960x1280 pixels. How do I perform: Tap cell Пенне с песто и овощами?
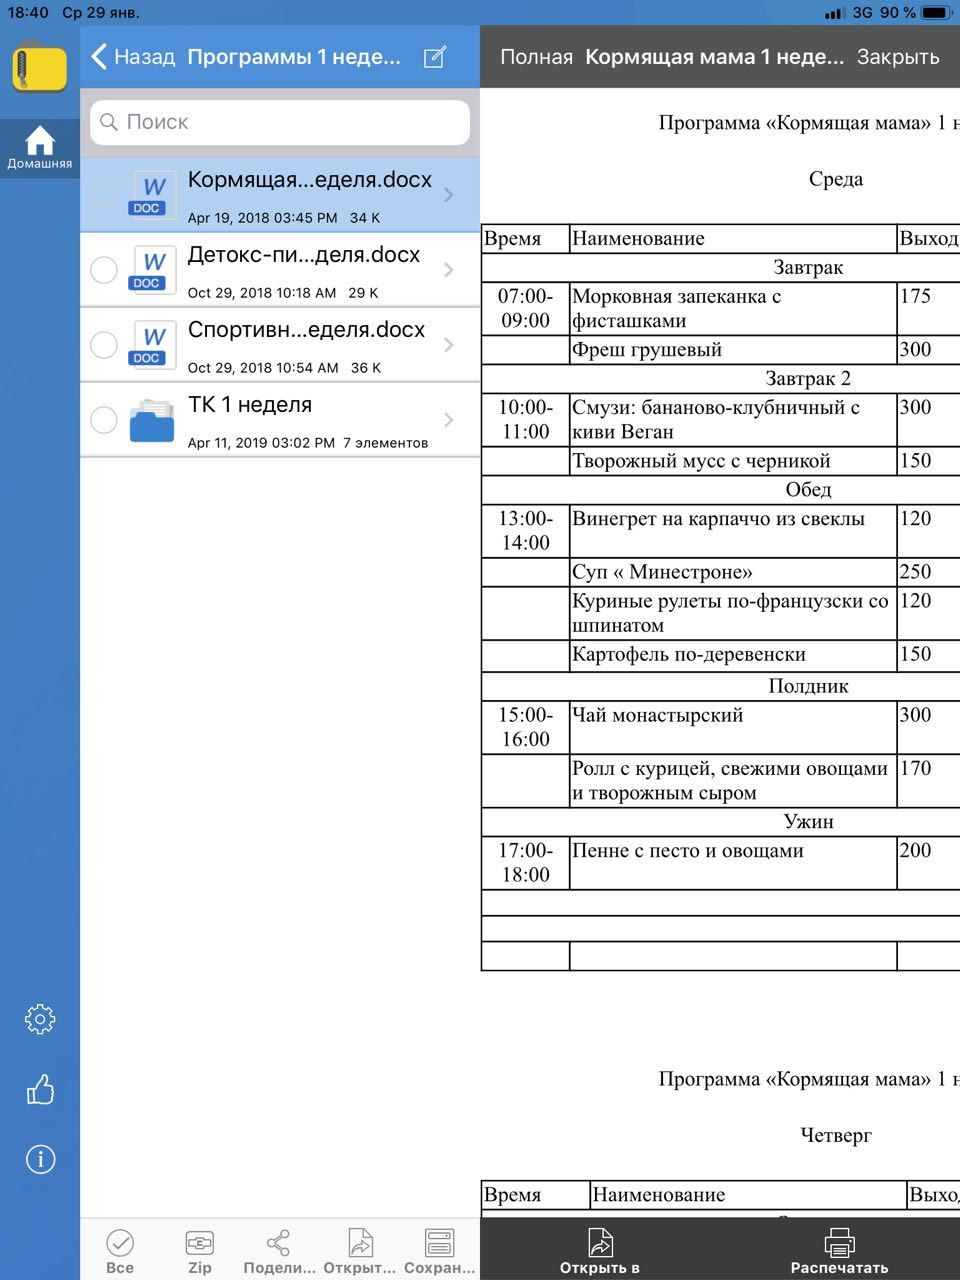733,863
